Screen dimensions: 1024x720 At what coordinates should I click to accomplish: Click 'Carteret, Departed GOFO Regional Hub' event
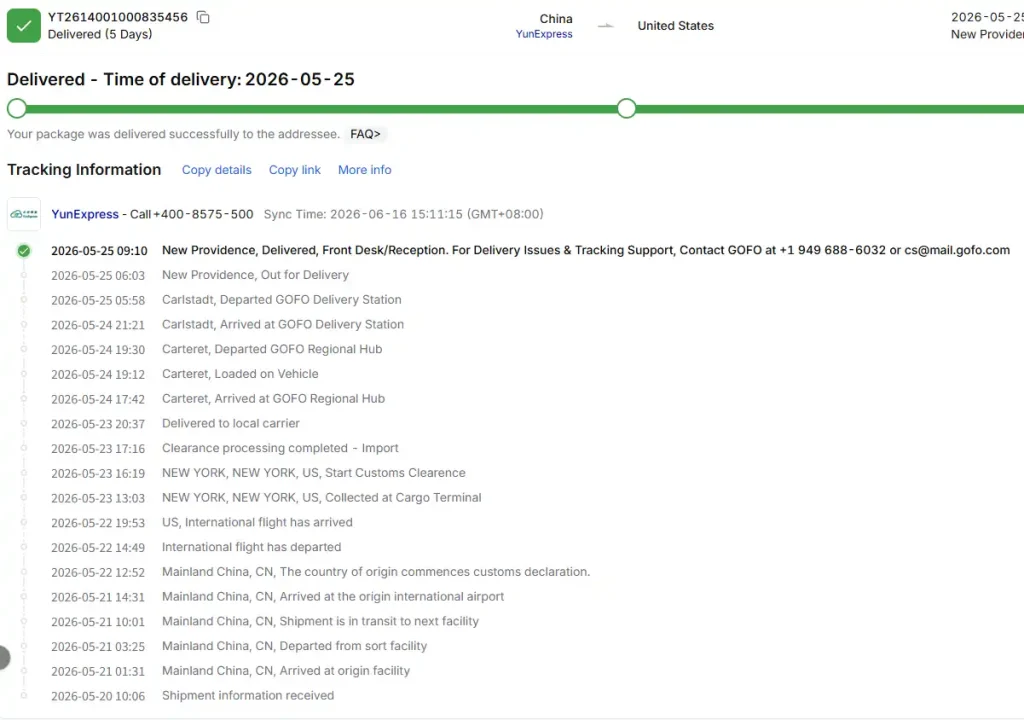tap(272, 350)
